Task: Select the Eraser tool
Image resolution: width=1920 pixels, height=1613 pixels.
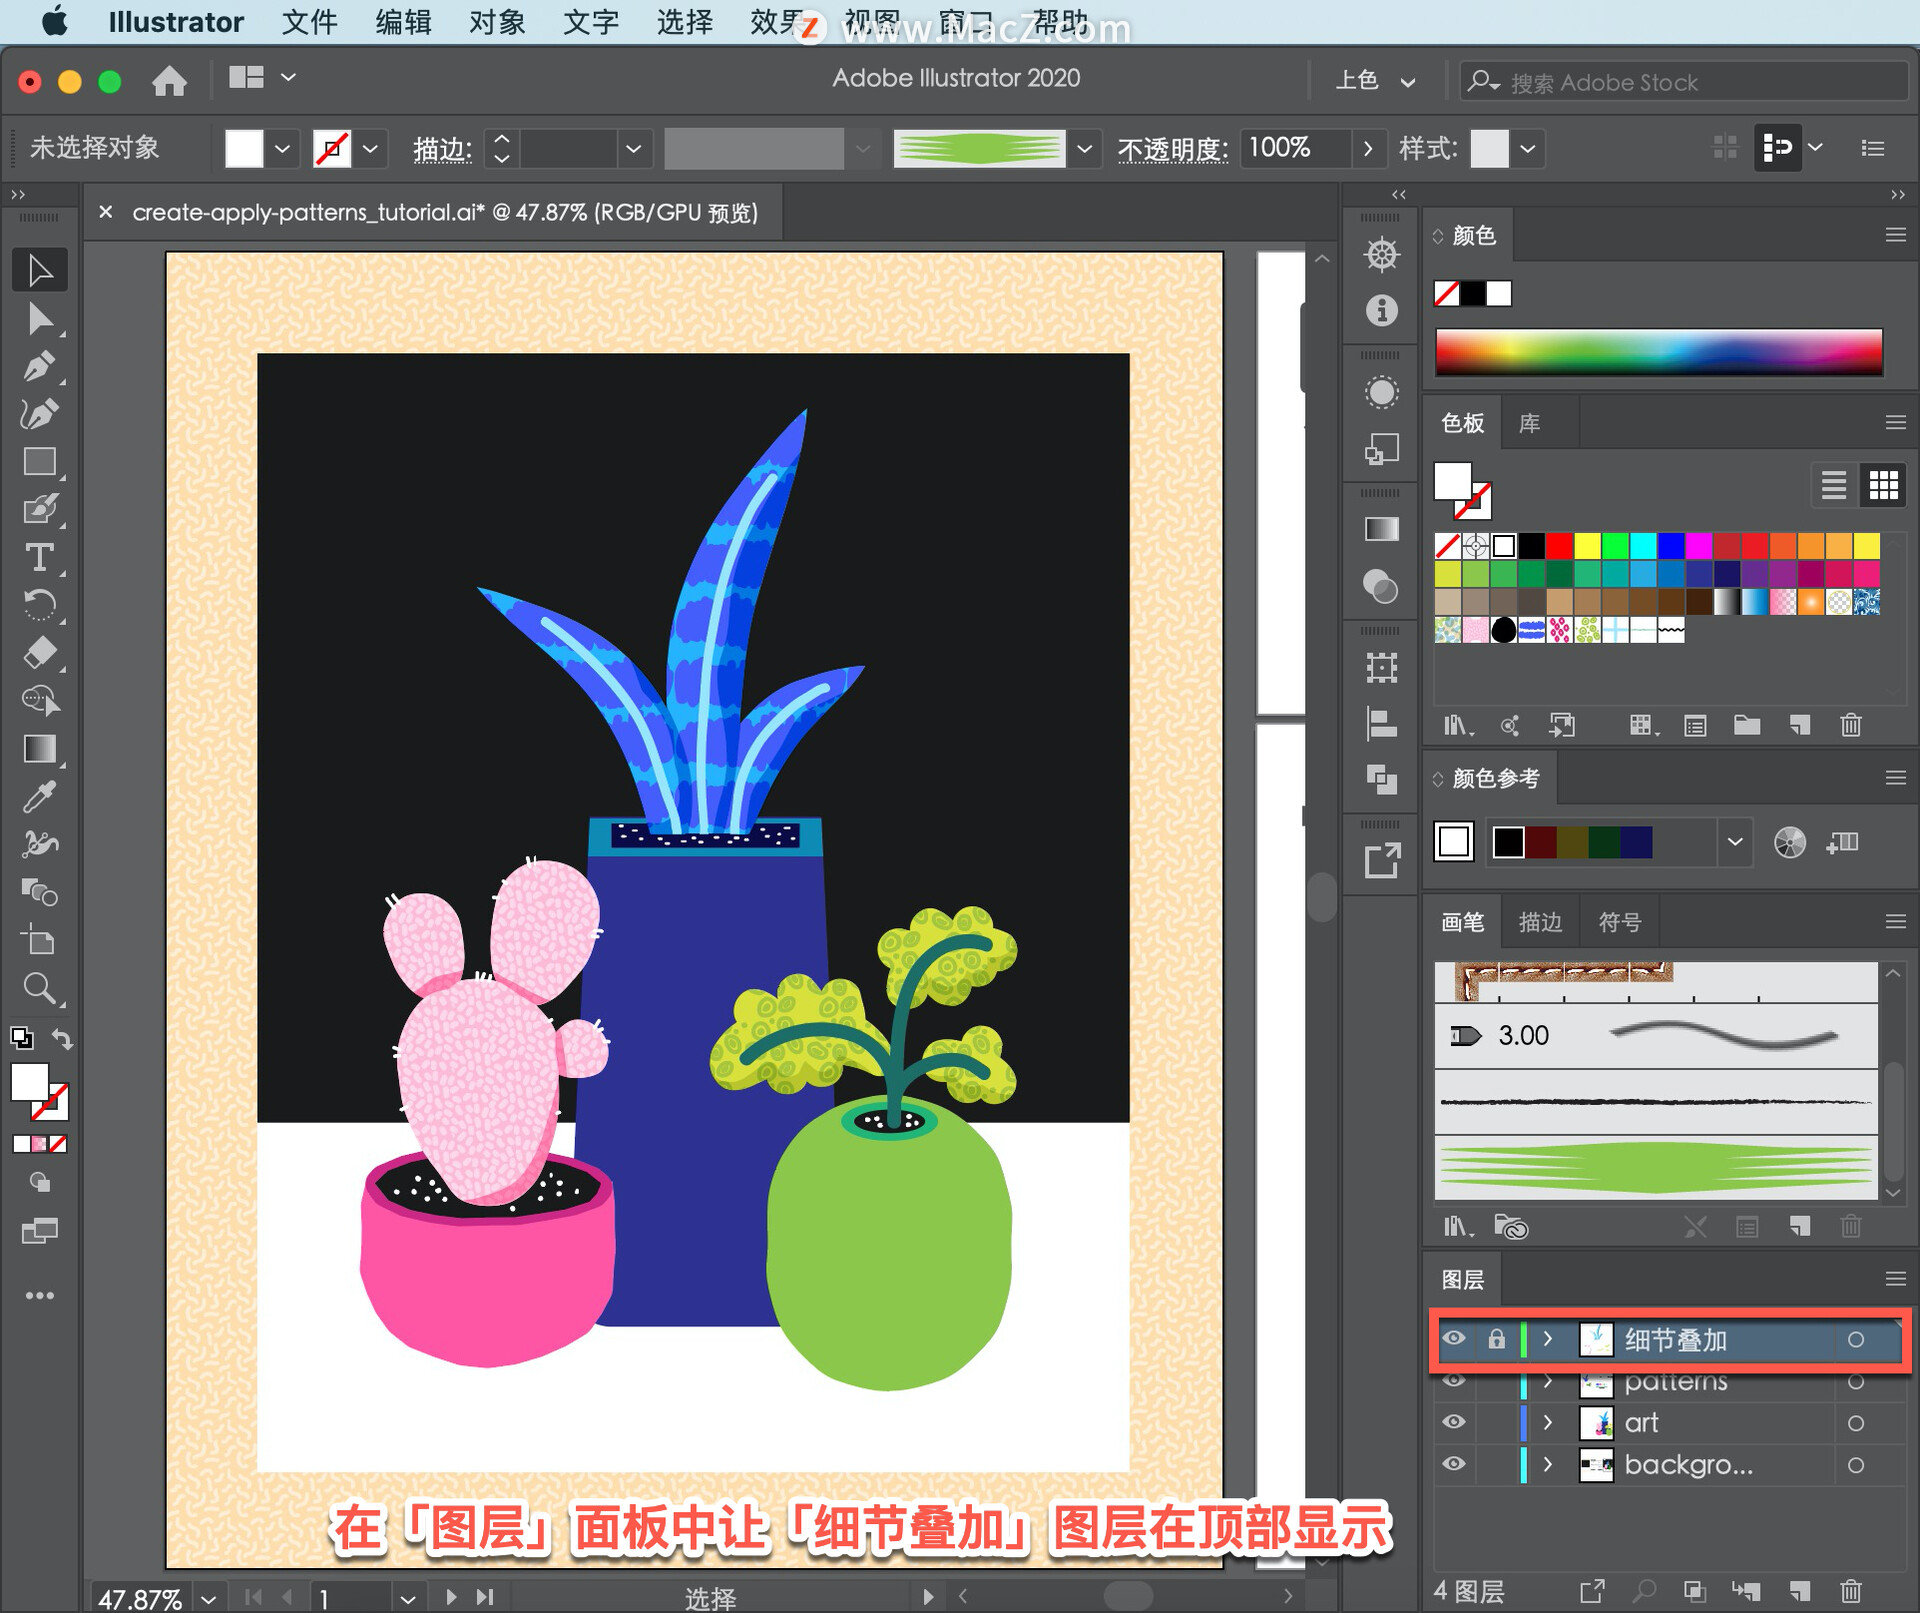Action: pyautogui.click(x=39, y=653)
